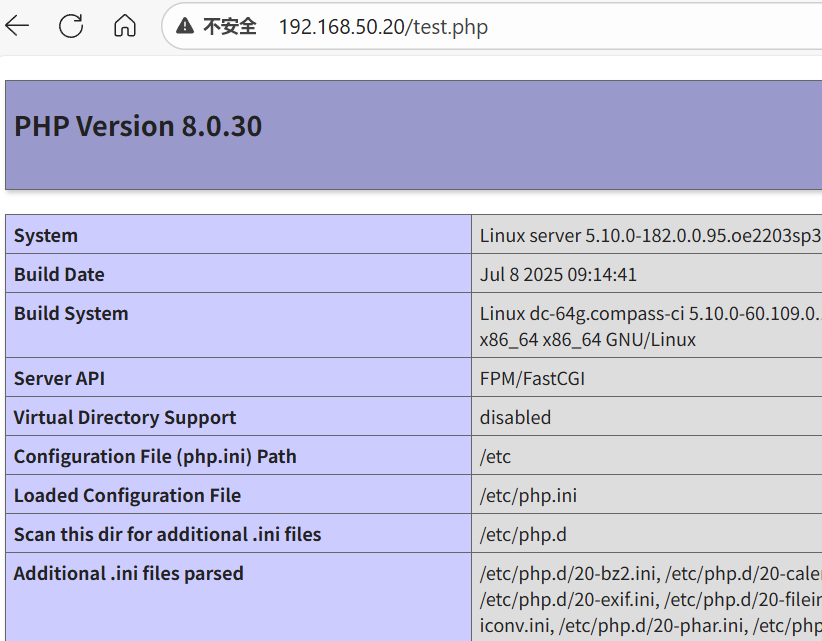Go to the browser home page icon
The height and width of the screenshot is (641, 822).
coord(125,26)
